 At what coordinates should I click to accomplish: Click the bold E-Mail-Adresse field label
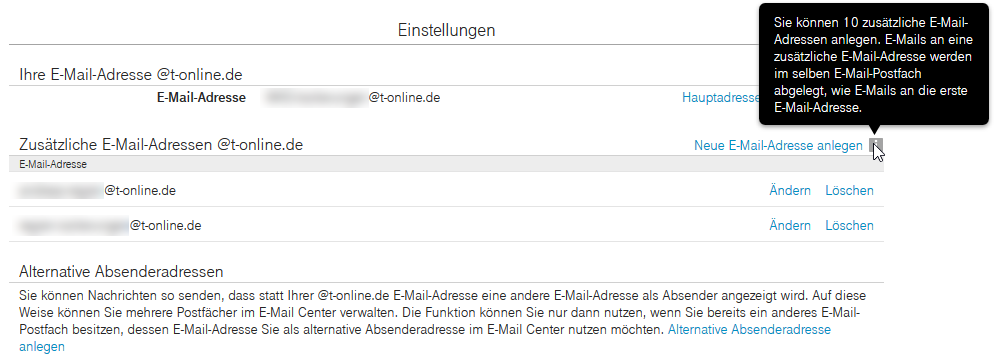(201, 98)
